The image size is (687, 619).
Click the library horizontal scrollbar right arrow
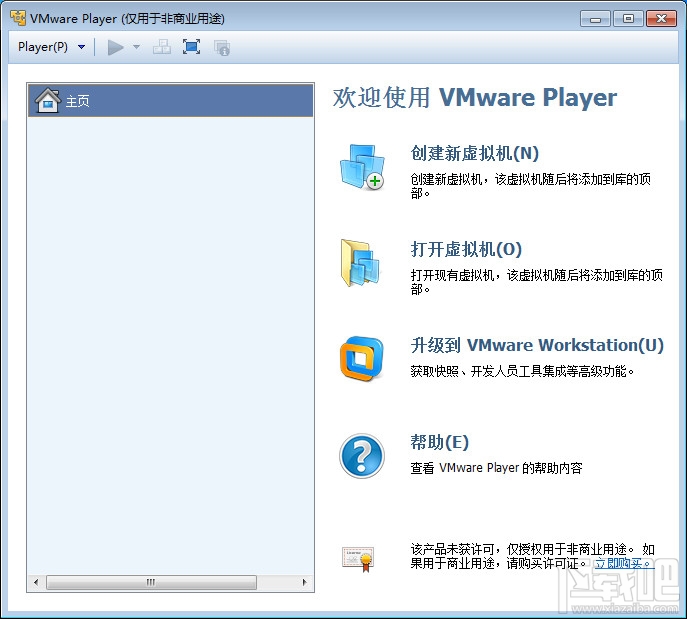(x=305, y=582)
